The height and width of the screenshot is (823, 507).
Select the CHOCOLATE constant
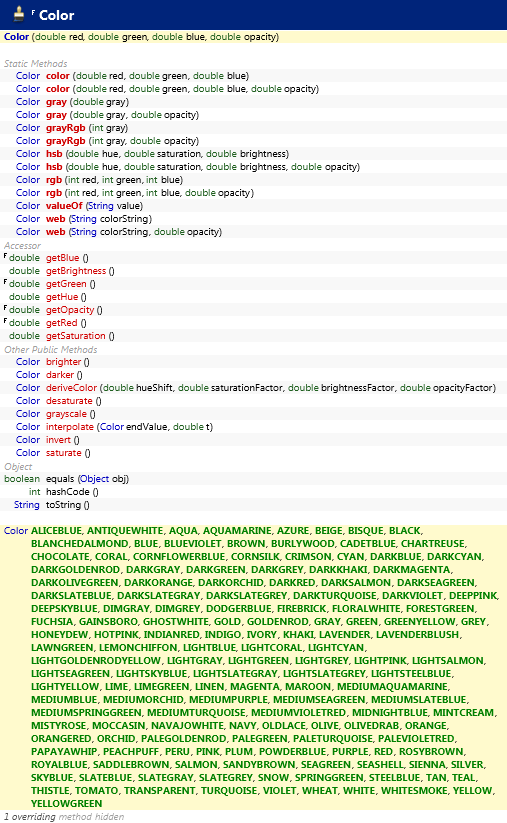point(60,557)
